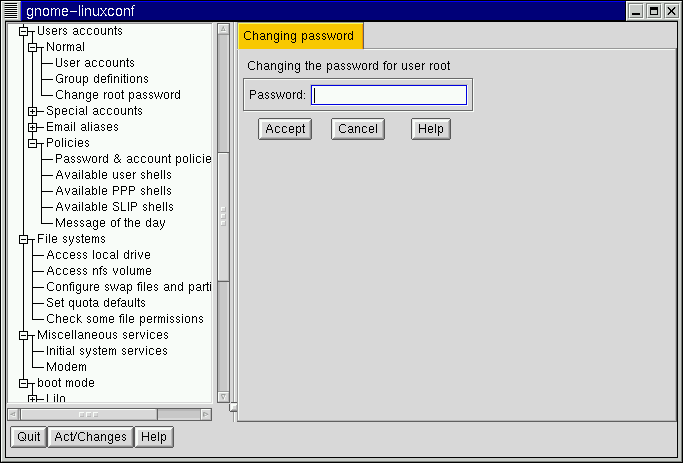Cancel the password change

[x=358, y=129]
